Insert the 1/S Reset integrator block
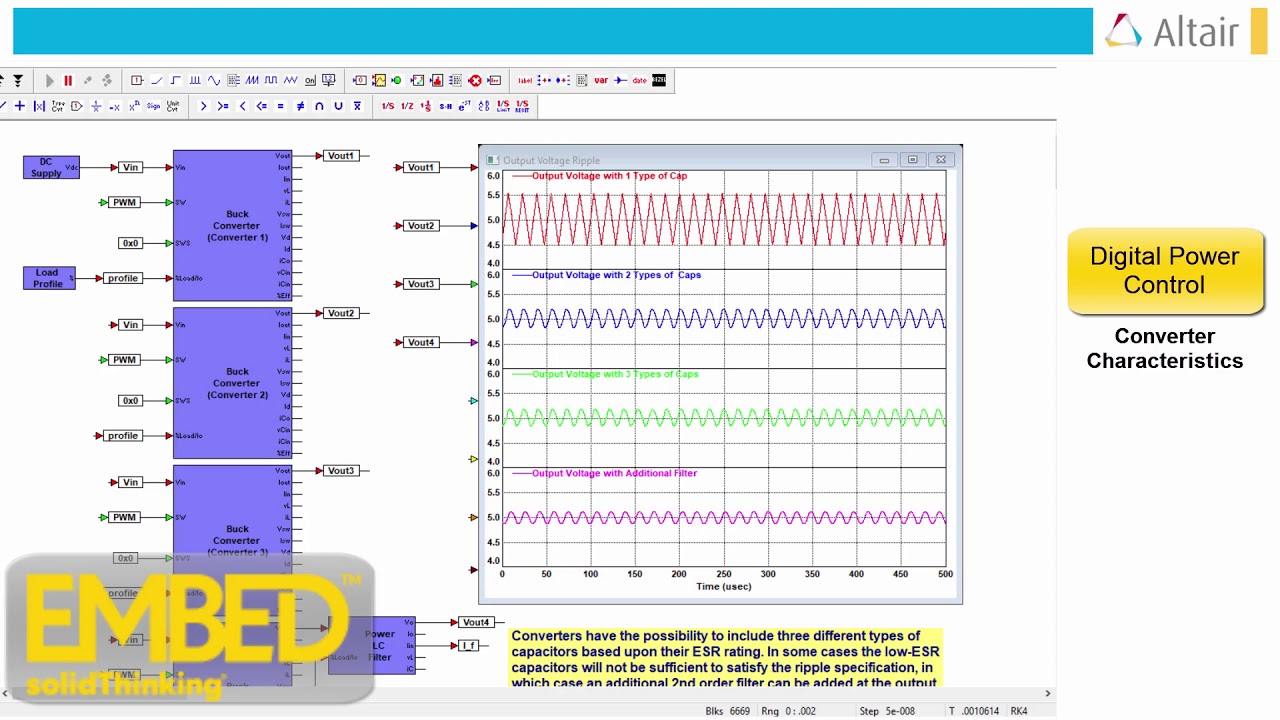Viewport: 1280px width, 720px height. (522, 106)
